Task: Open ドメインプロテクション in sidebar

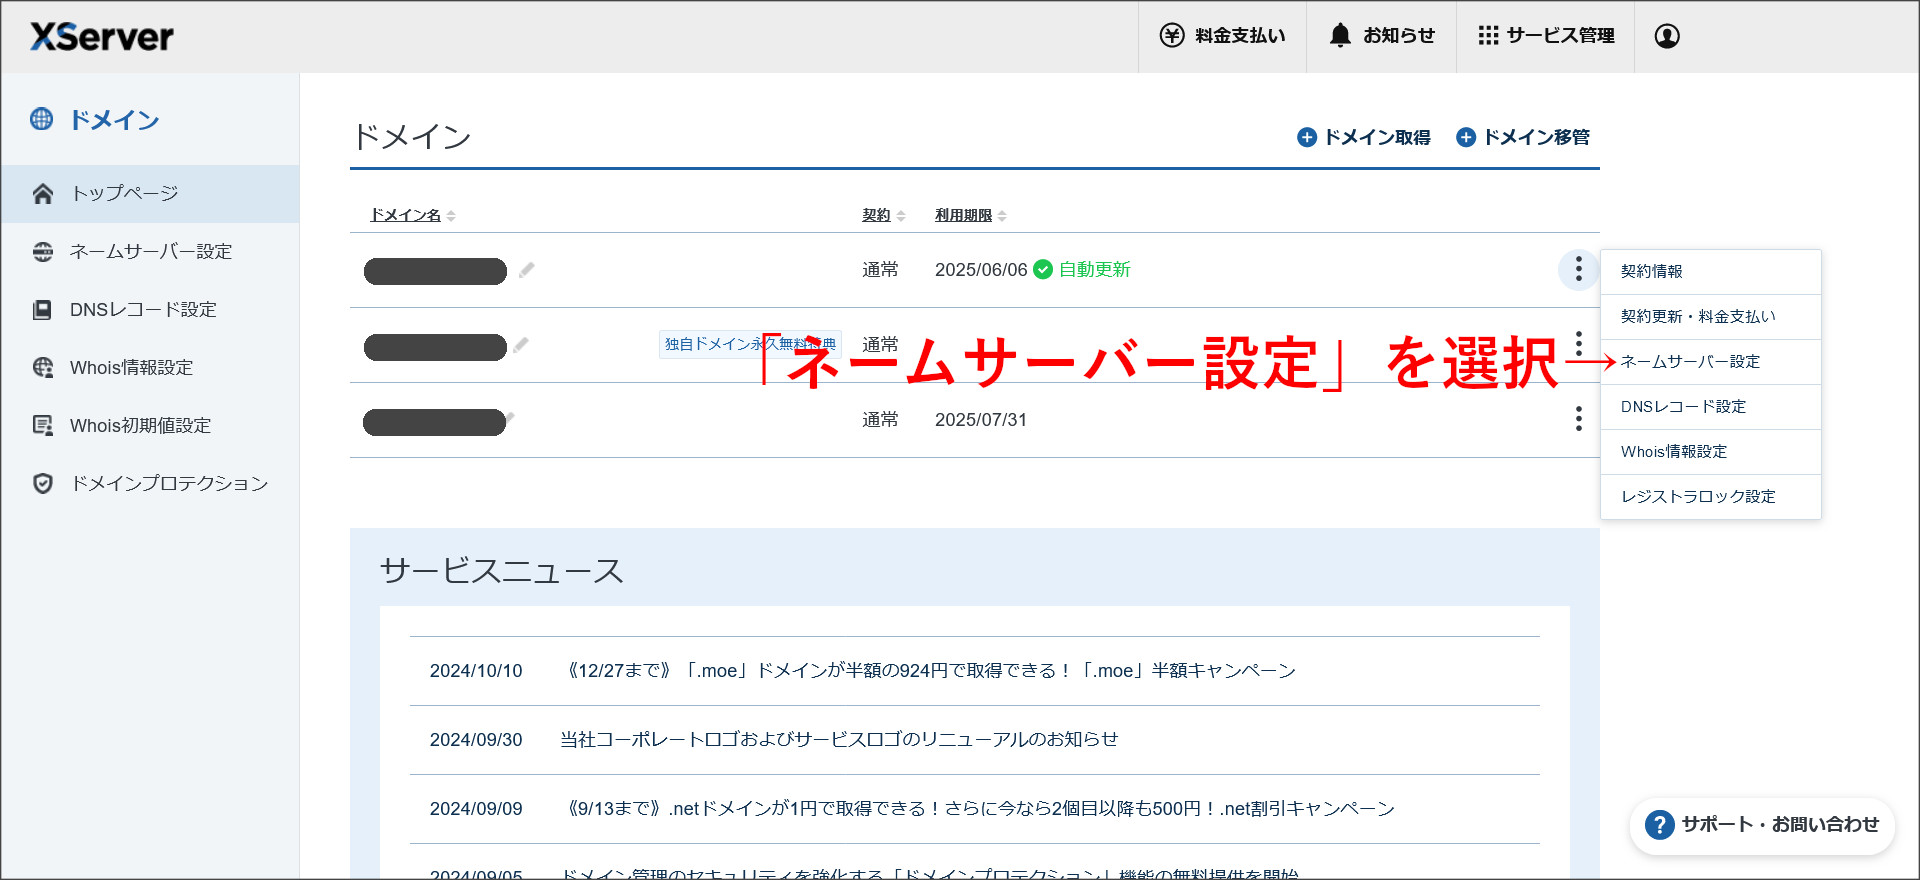Action: (x=150, y=484)
